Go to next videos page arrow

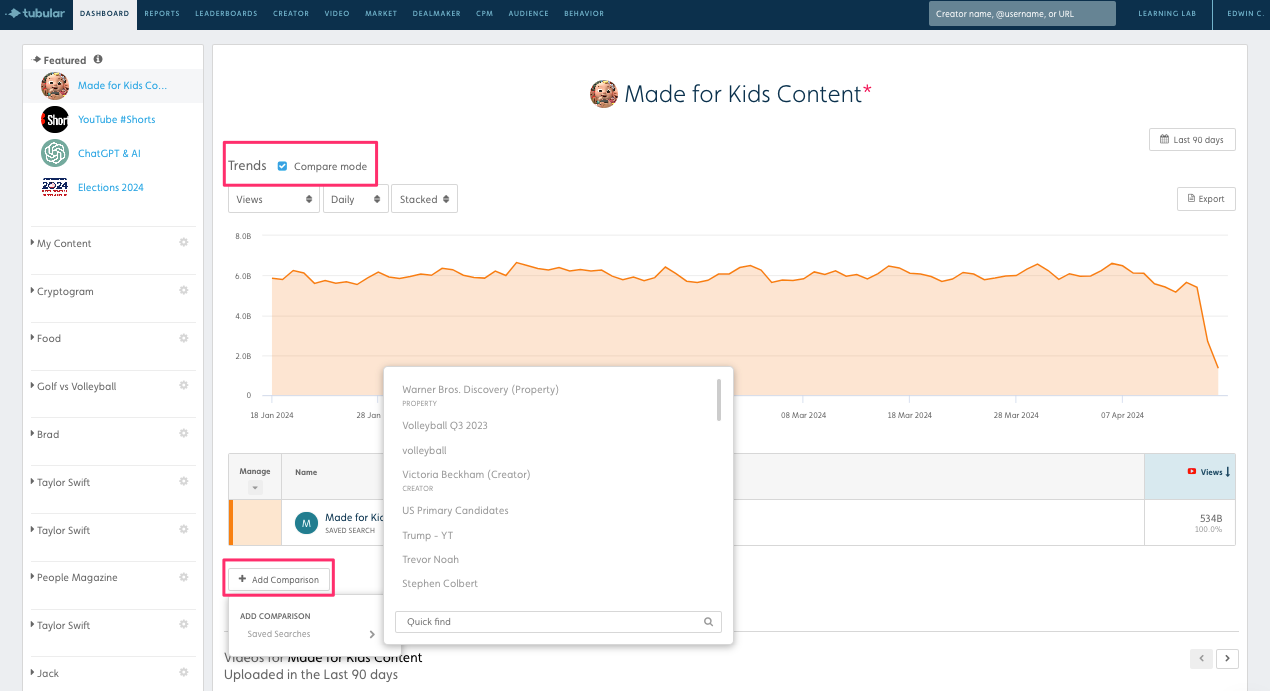1227,659
